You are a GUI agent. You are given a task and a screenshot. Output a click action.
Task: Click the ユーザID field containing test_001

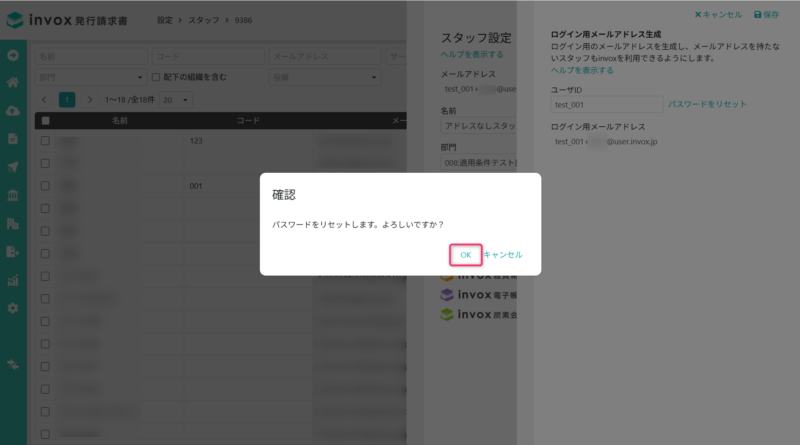tap(607, 105)
